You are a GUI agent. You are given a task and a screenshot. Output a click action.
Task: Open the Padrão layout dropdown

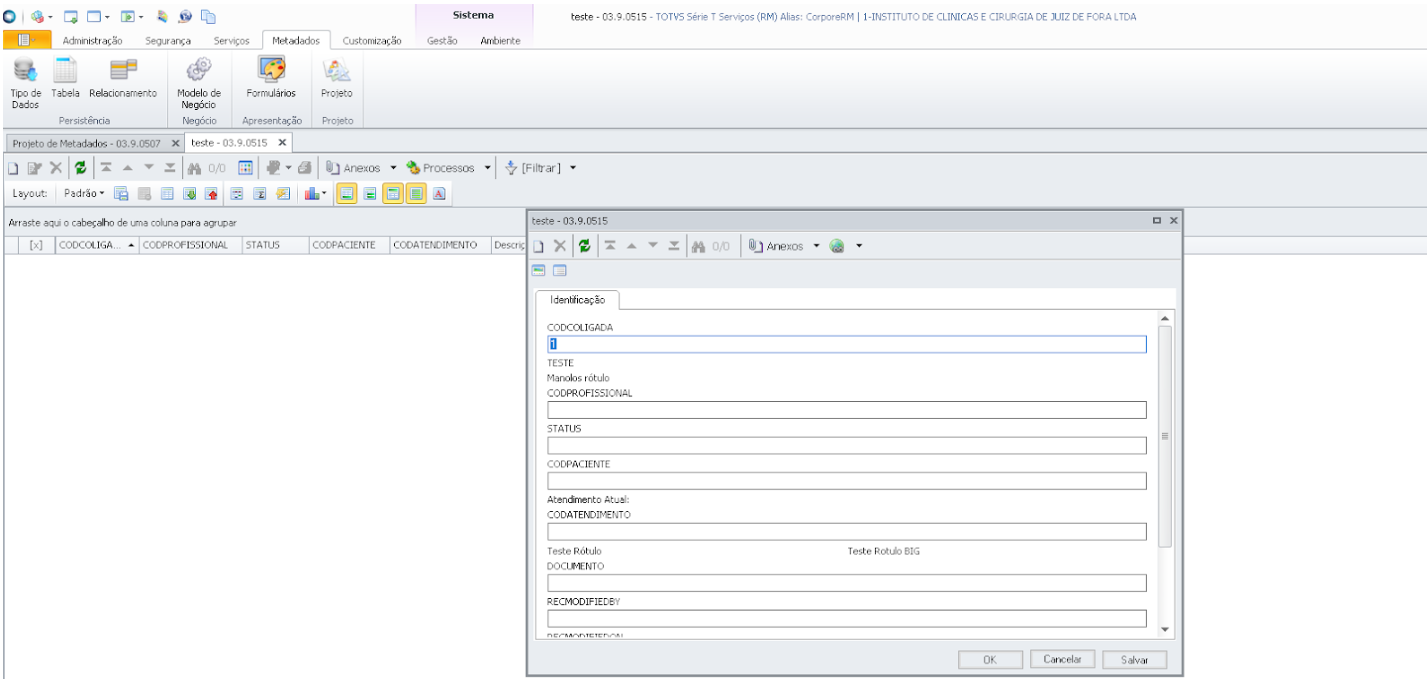click(85, 192)
